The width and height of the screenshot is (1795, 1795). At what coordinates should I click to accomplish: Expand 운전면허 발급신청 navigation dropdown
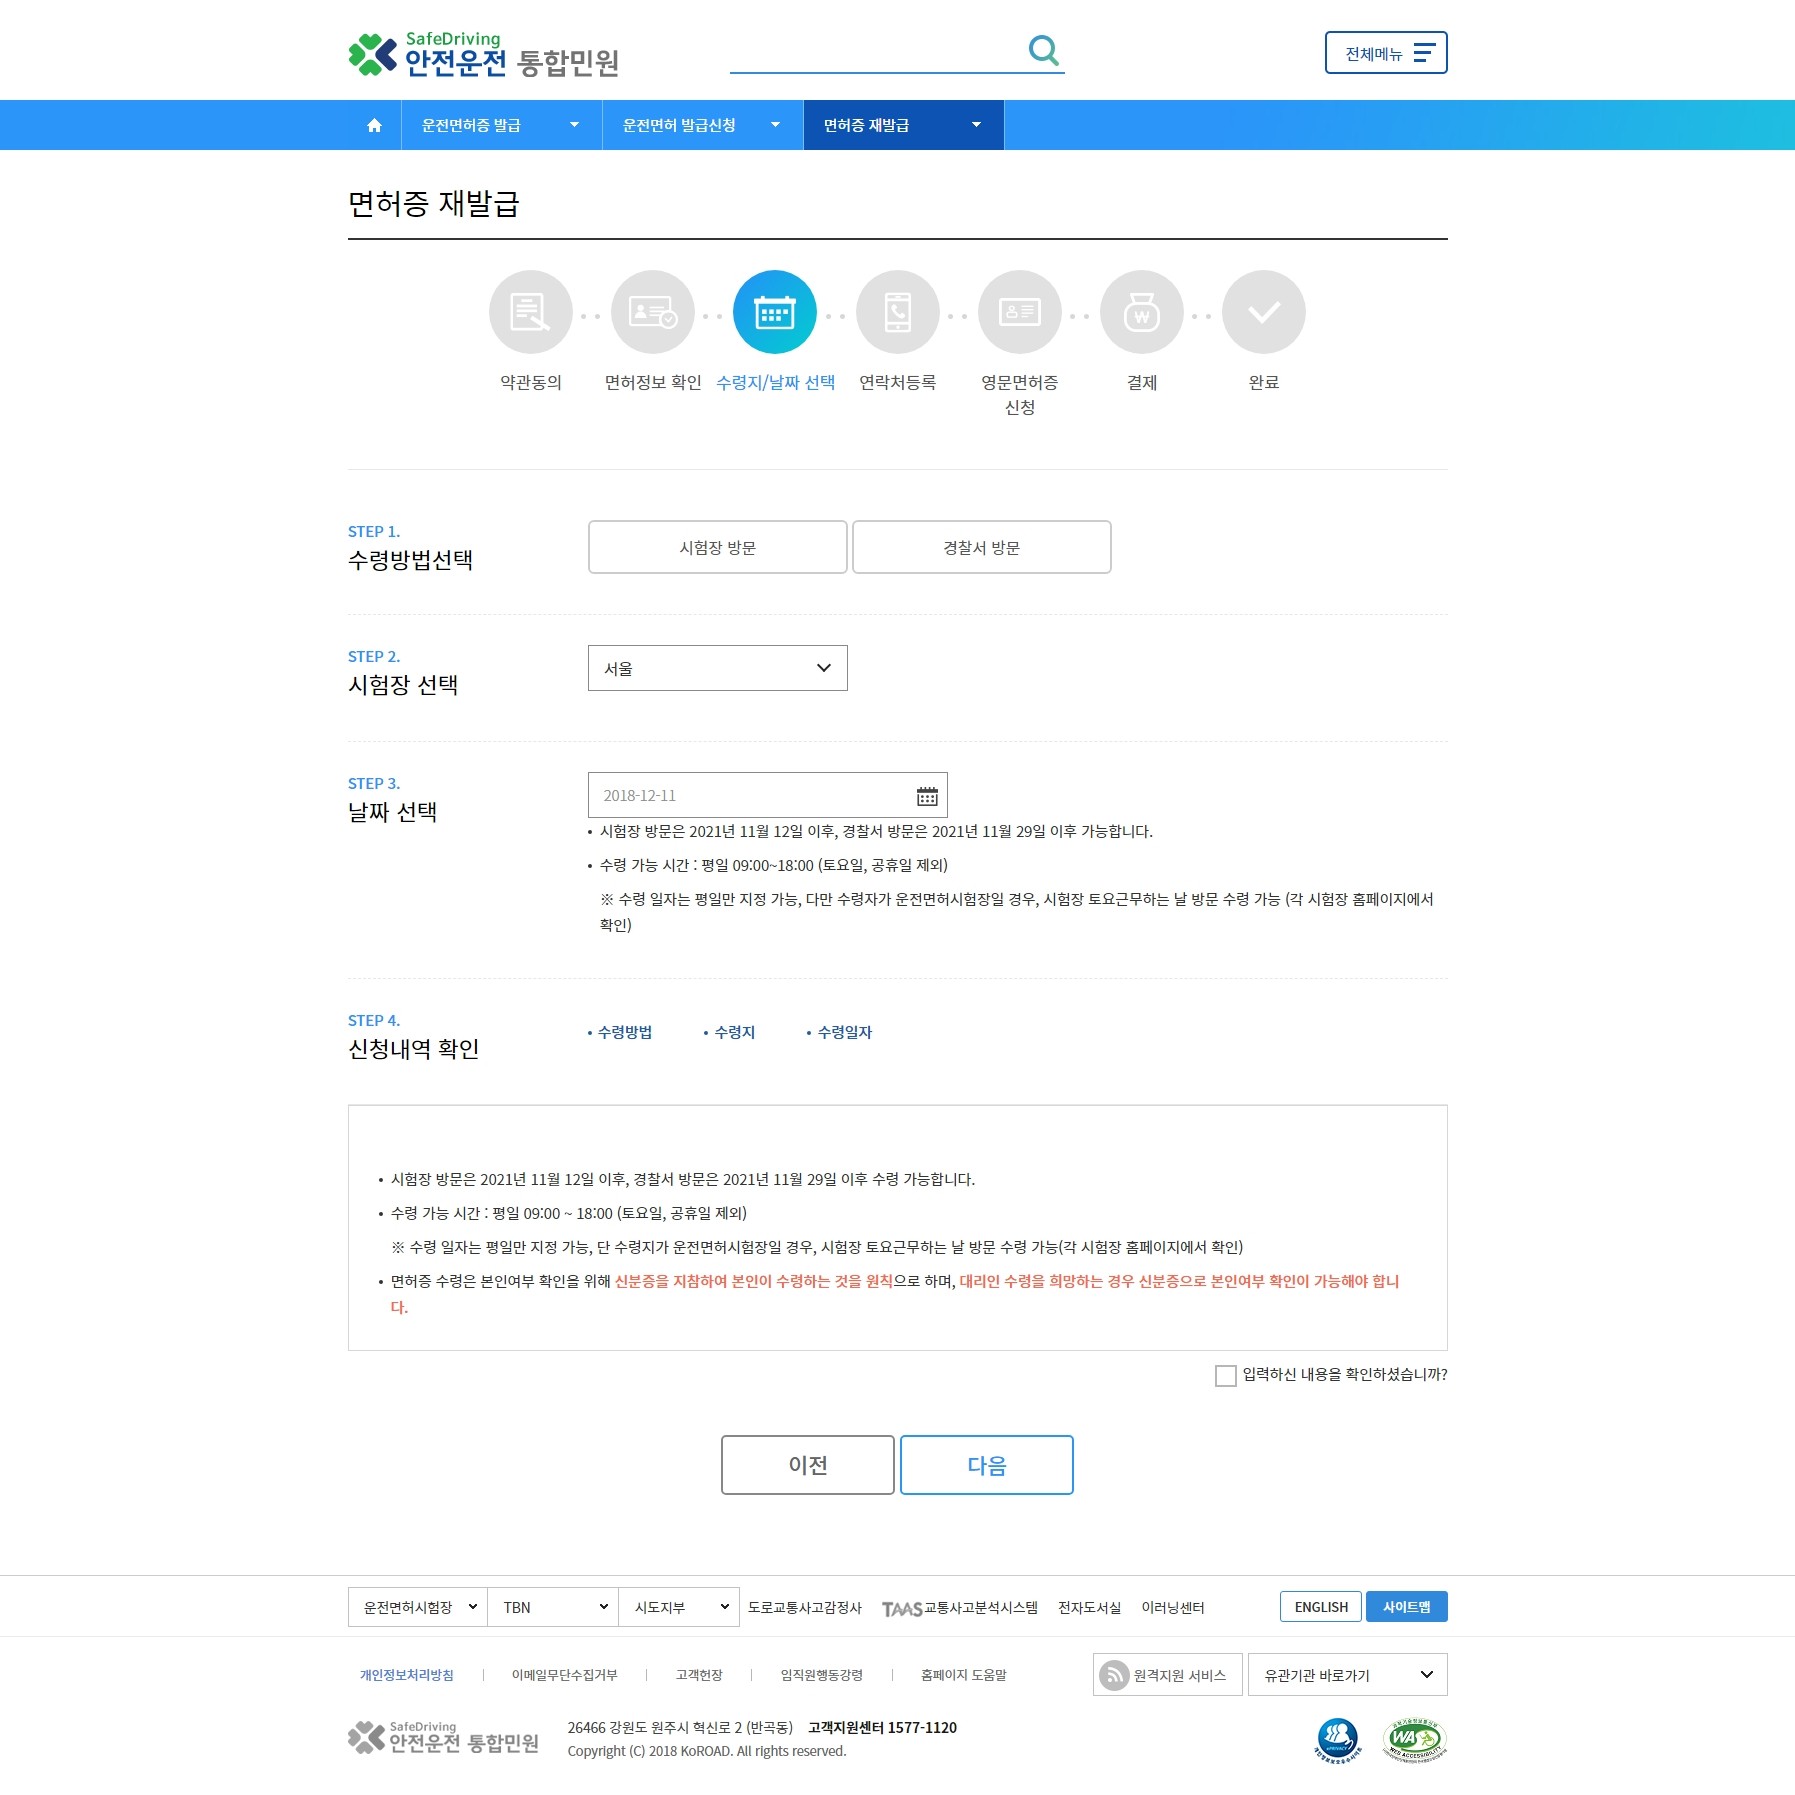click(702, 125)
